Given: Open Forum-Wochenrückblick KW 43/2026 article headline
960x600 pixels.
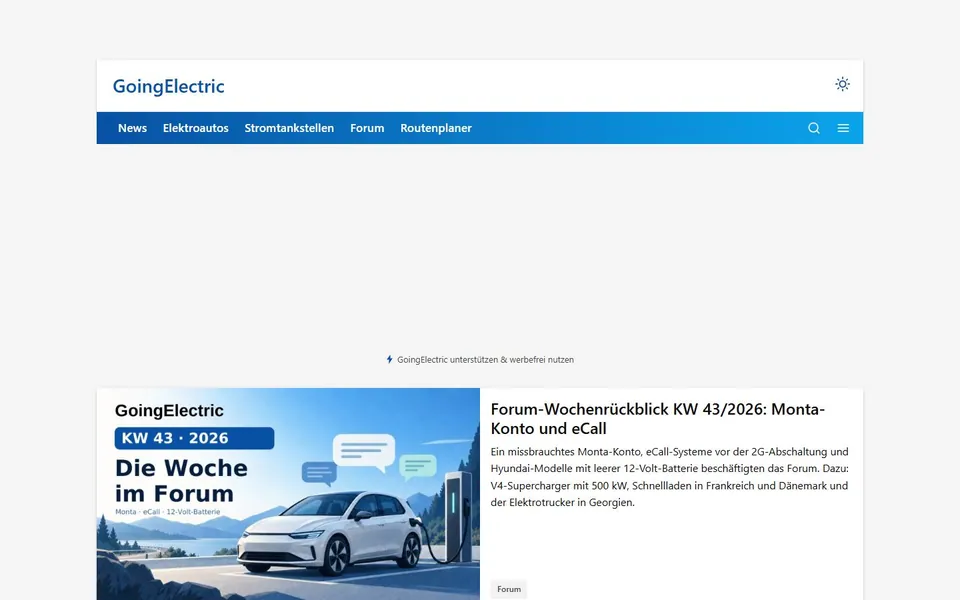Looking at the screenshot, I should point(658,419).
